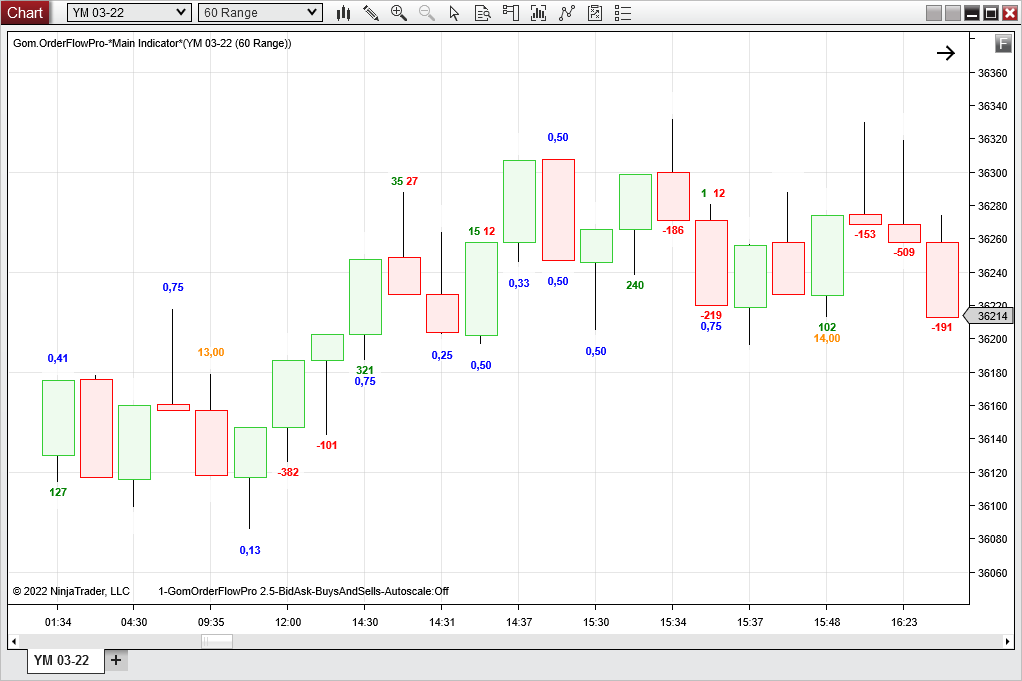The width and height of the screenshot is (1022, 681).
Task: Add a new chart tab with plus button
Action: point(115,660)
